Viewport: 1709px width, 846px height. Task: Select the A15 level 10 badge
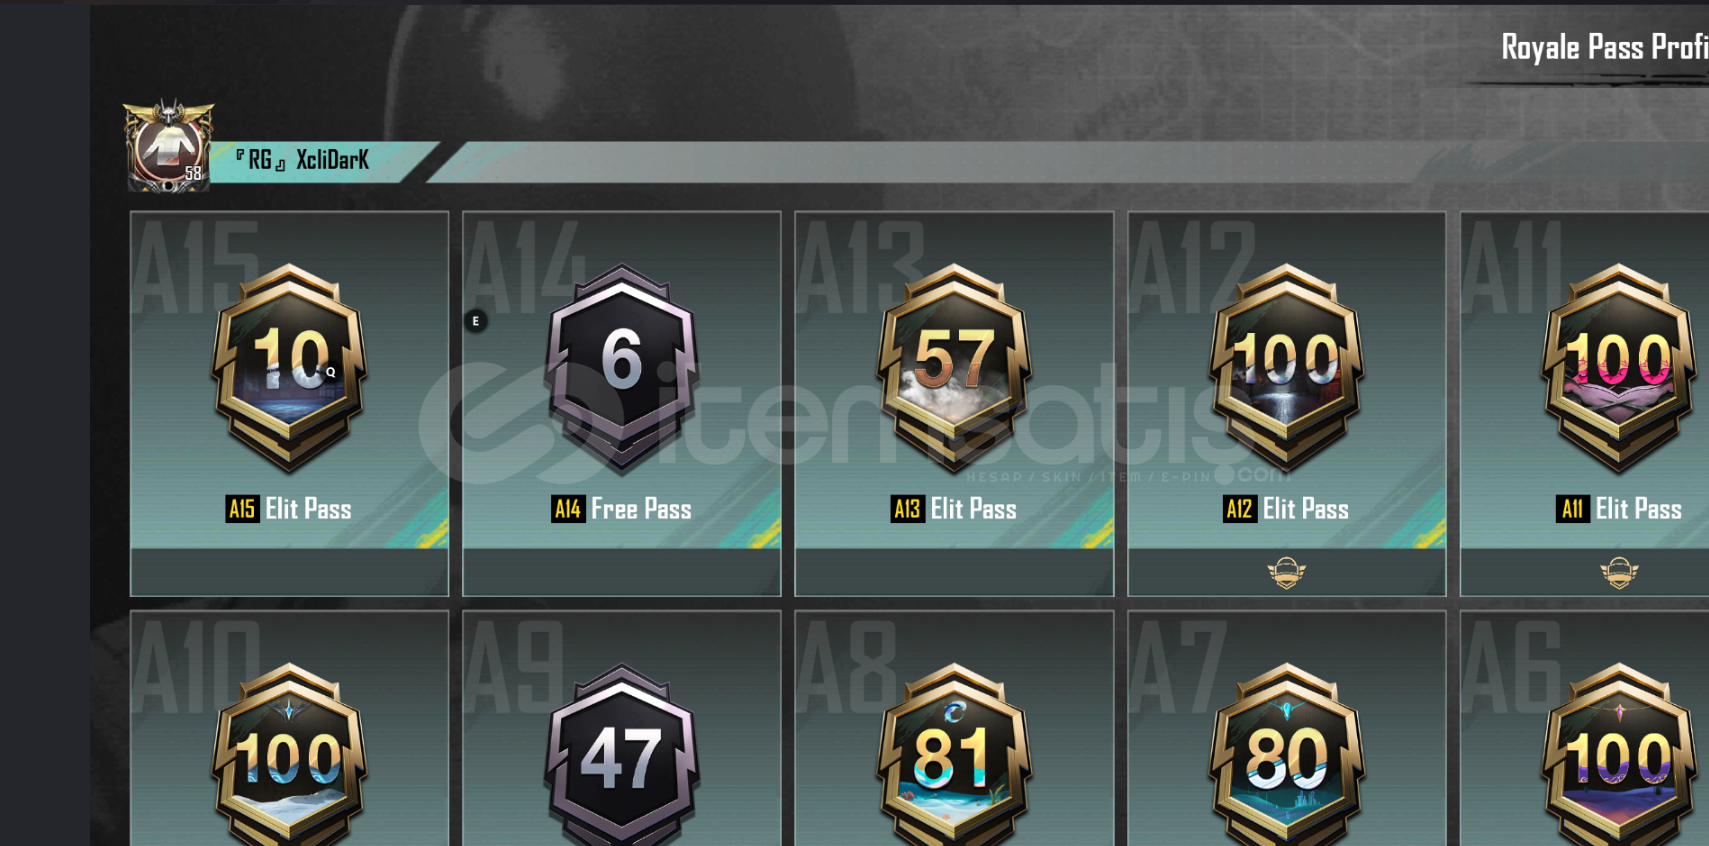coord(289,367)
